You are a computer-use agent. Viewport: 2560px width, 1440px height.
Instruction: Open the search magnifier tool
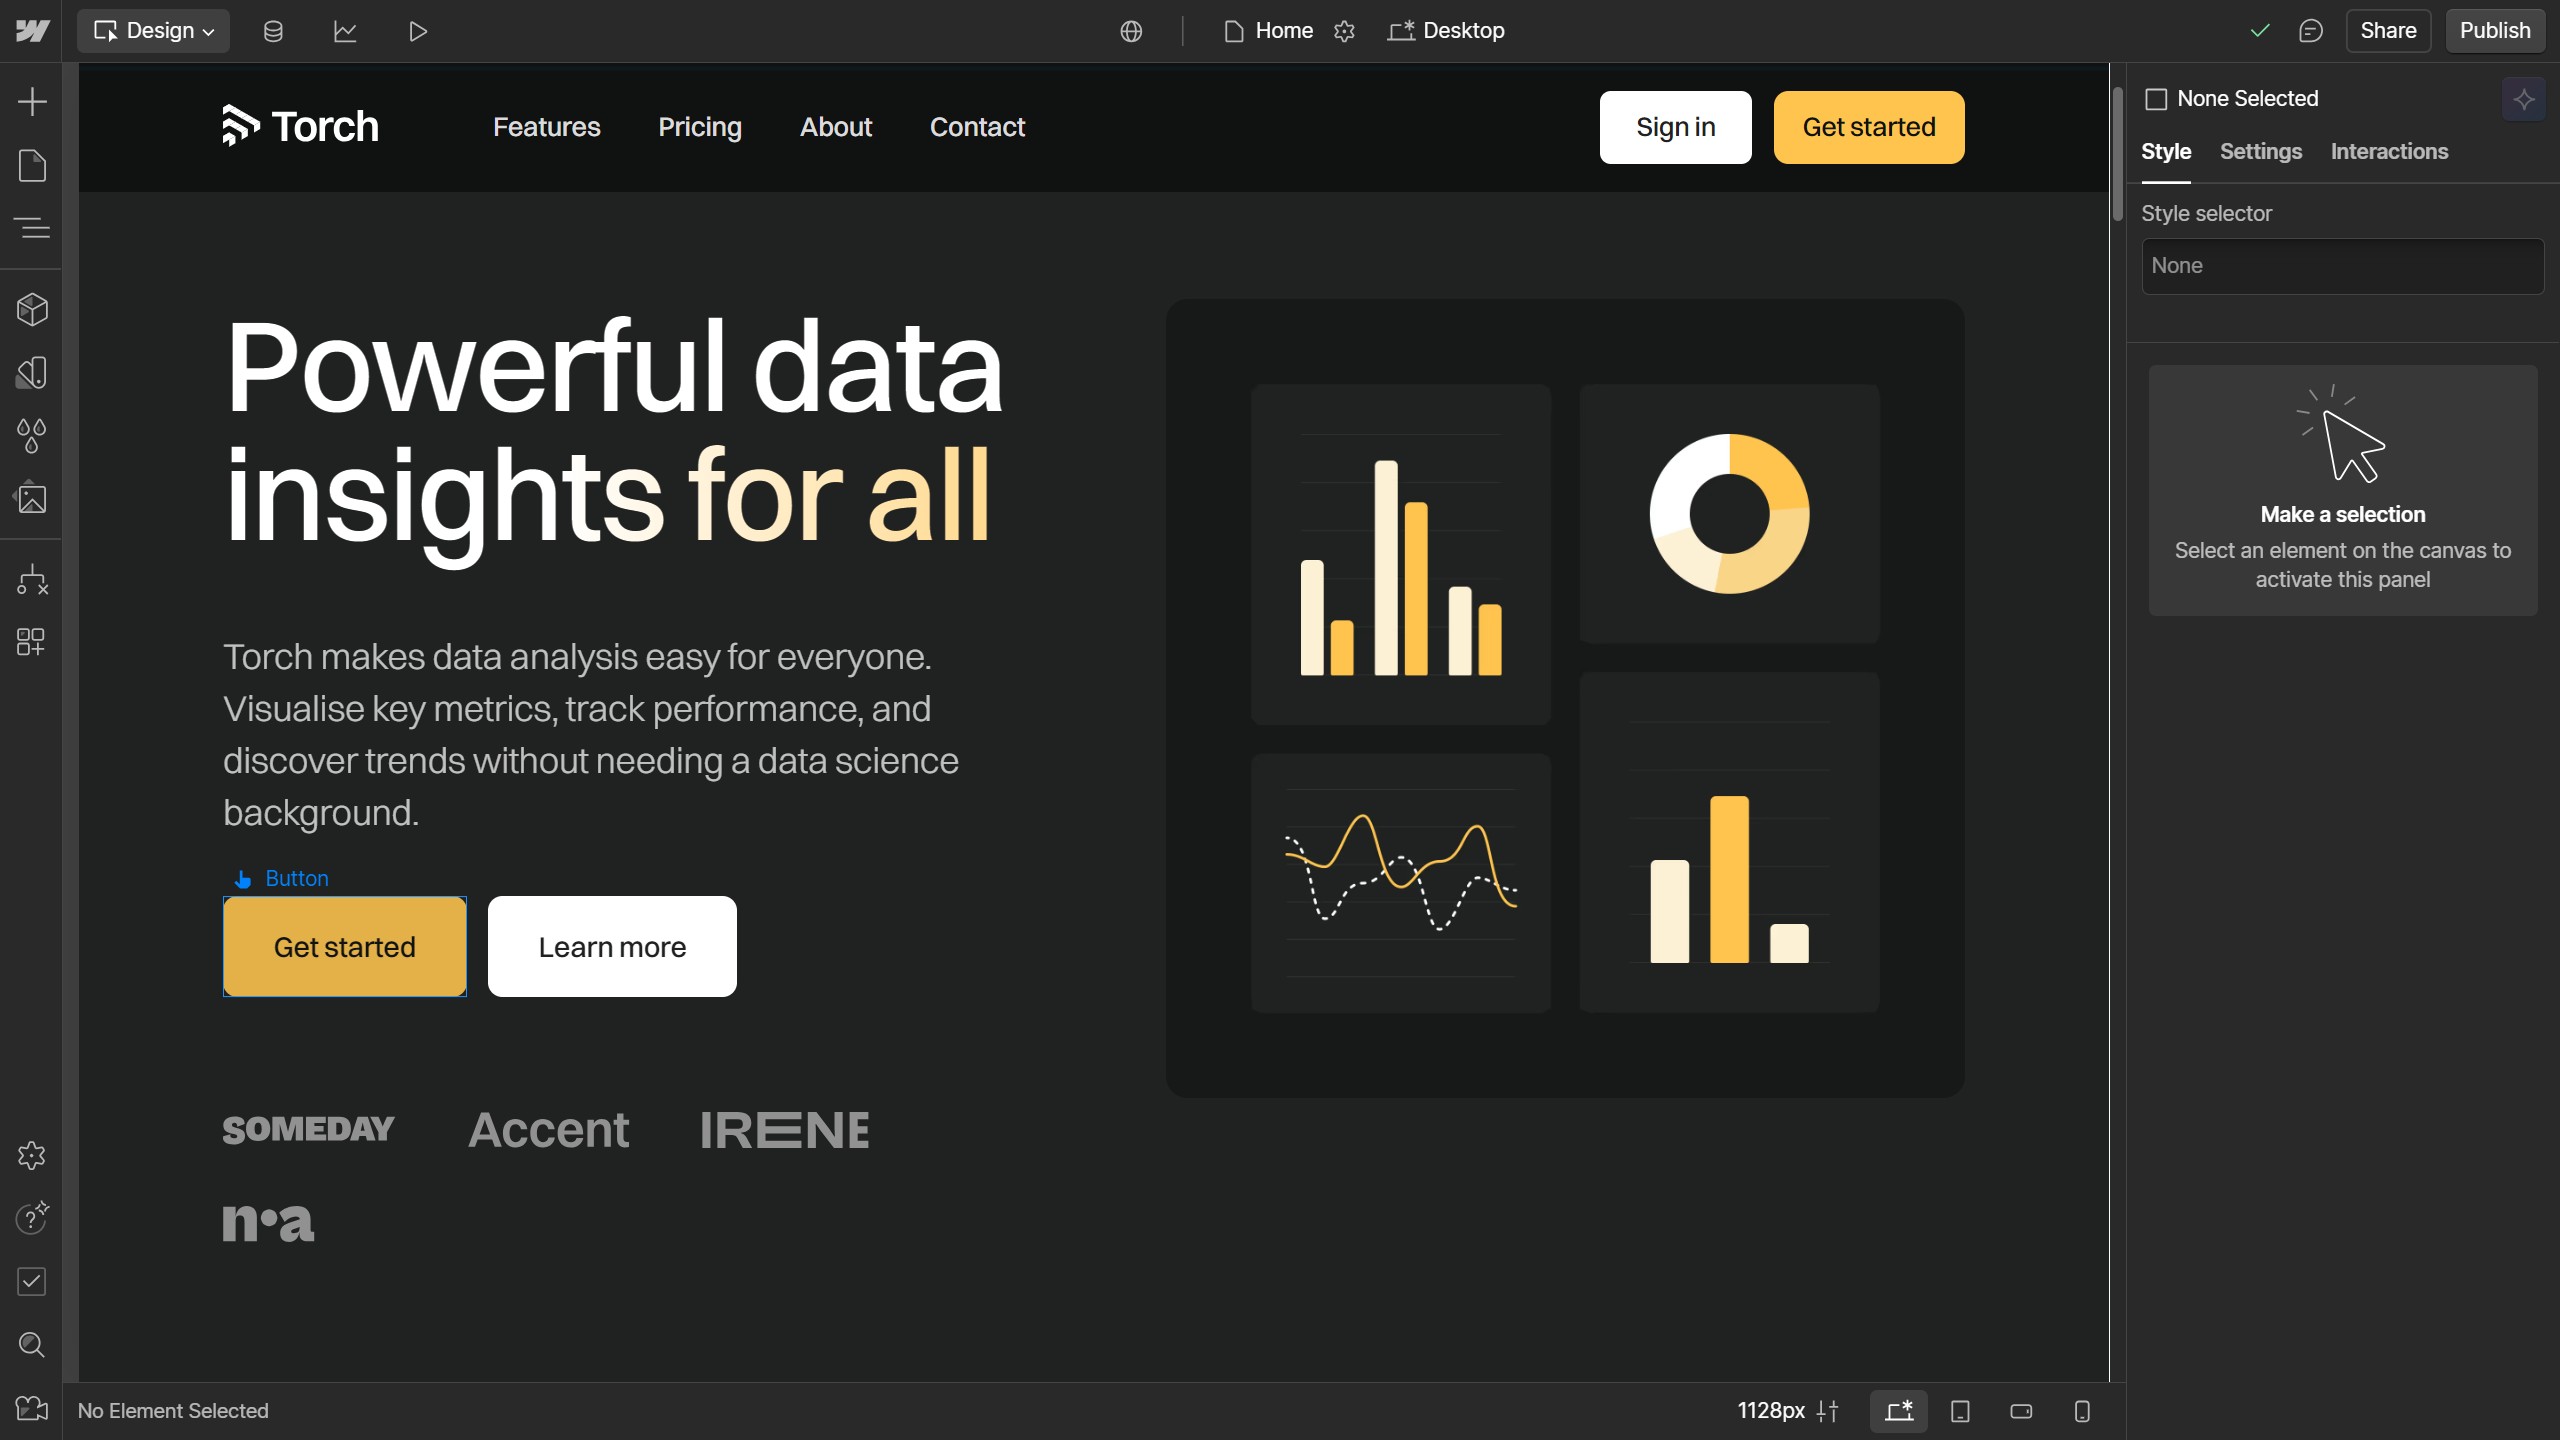[x=32, y=1345]
